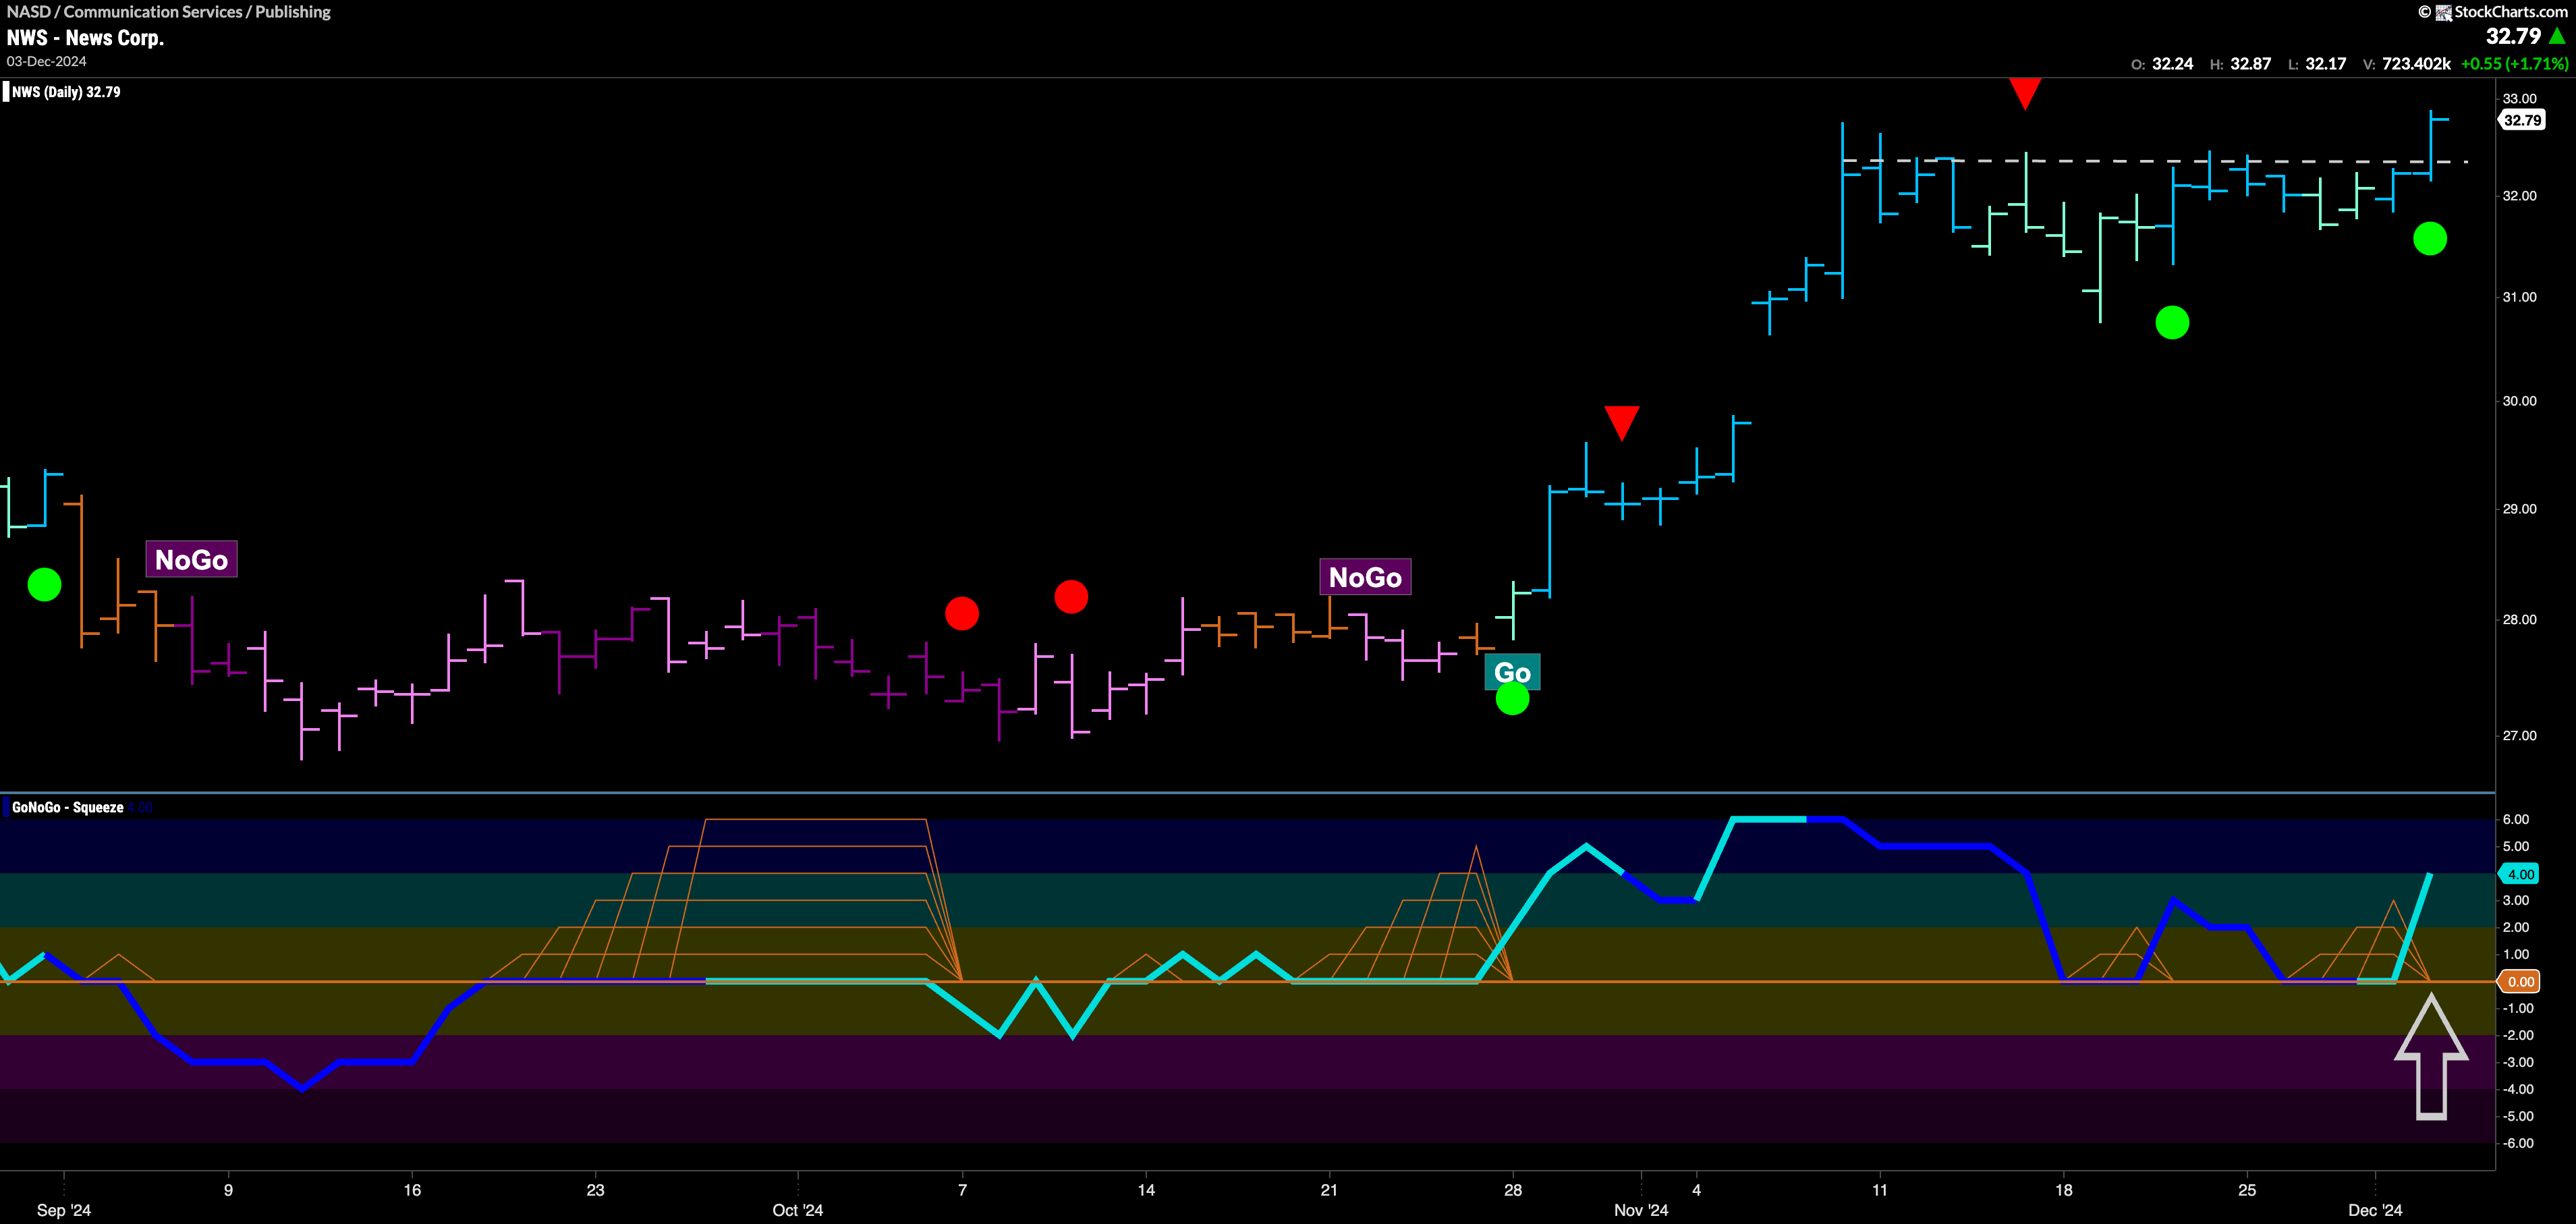The height and width of the screenshot is (1224, 2576).
Task: Click the -6.00 oscillator axis label
Action: [2517, 1143]
